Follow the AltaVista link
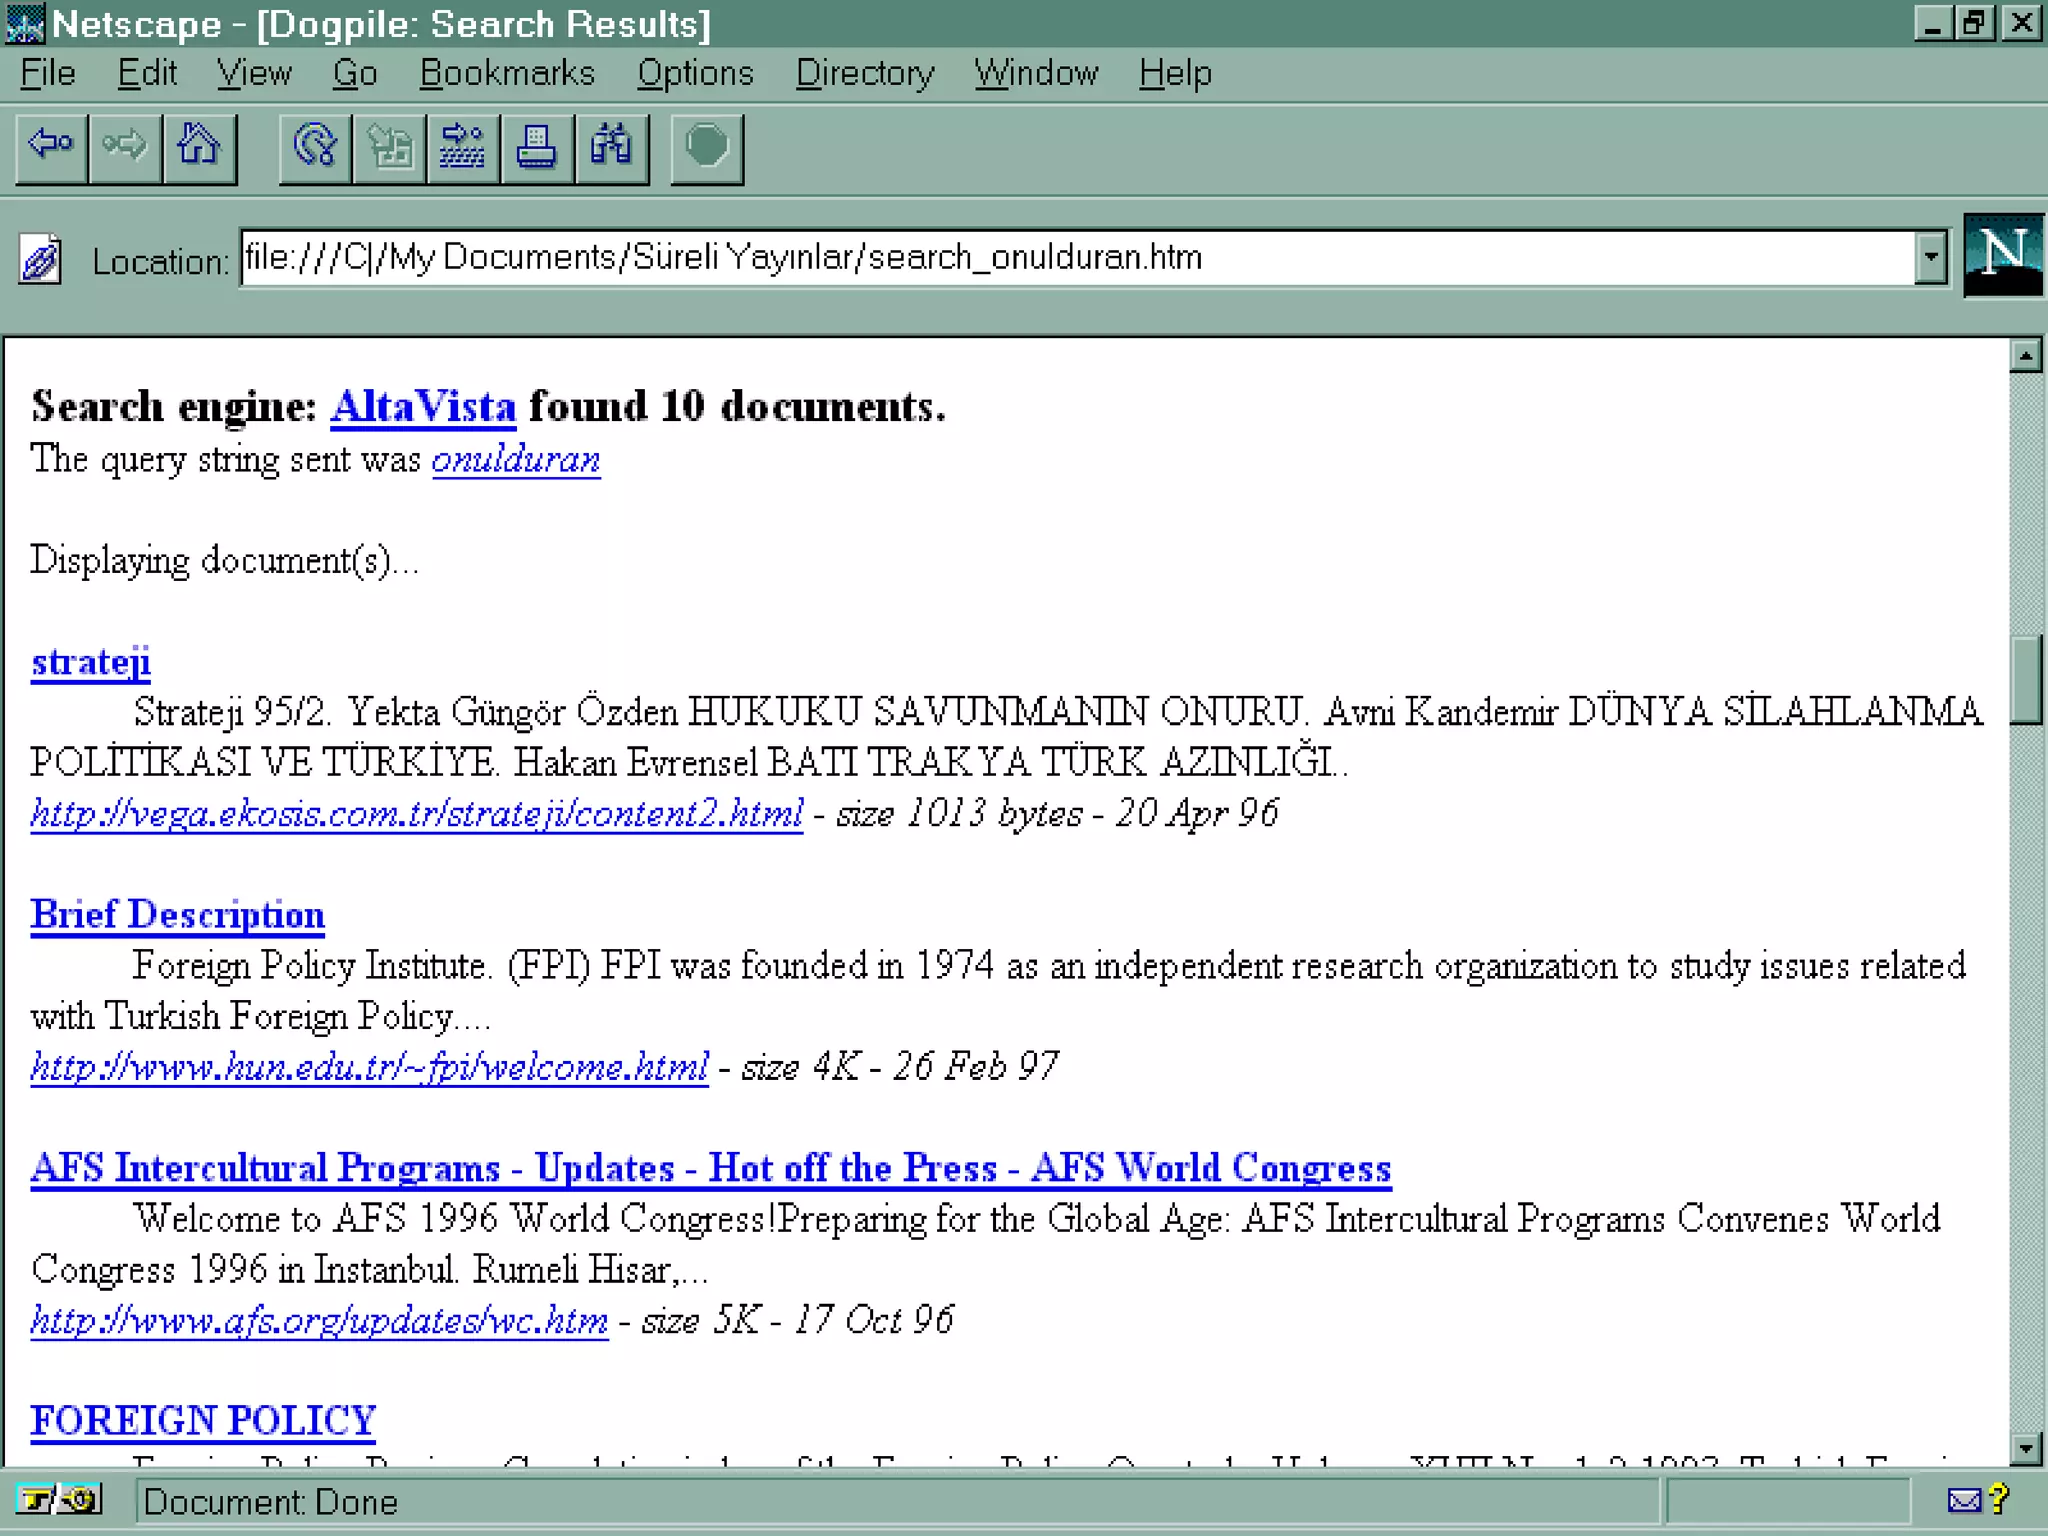 coord(423,406)
